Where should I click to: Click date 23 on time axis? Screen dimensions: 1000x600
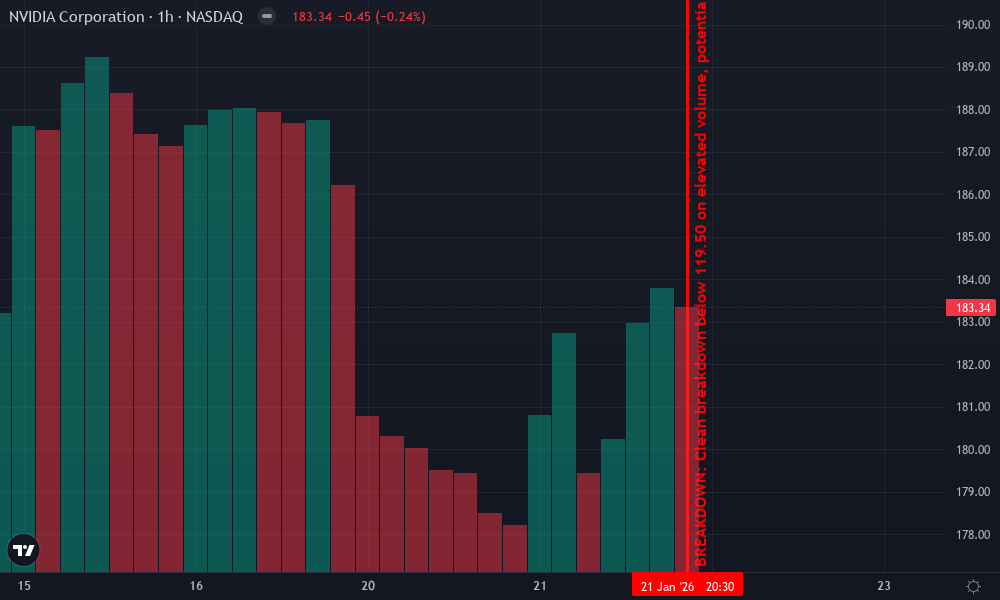(x=884, y=586)
